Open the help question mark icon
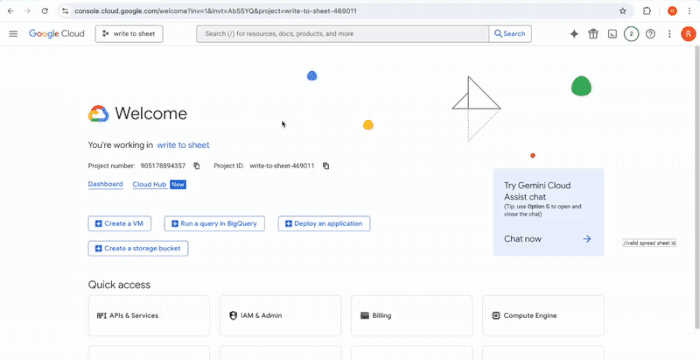700x360 pixels. coord(650,34)
